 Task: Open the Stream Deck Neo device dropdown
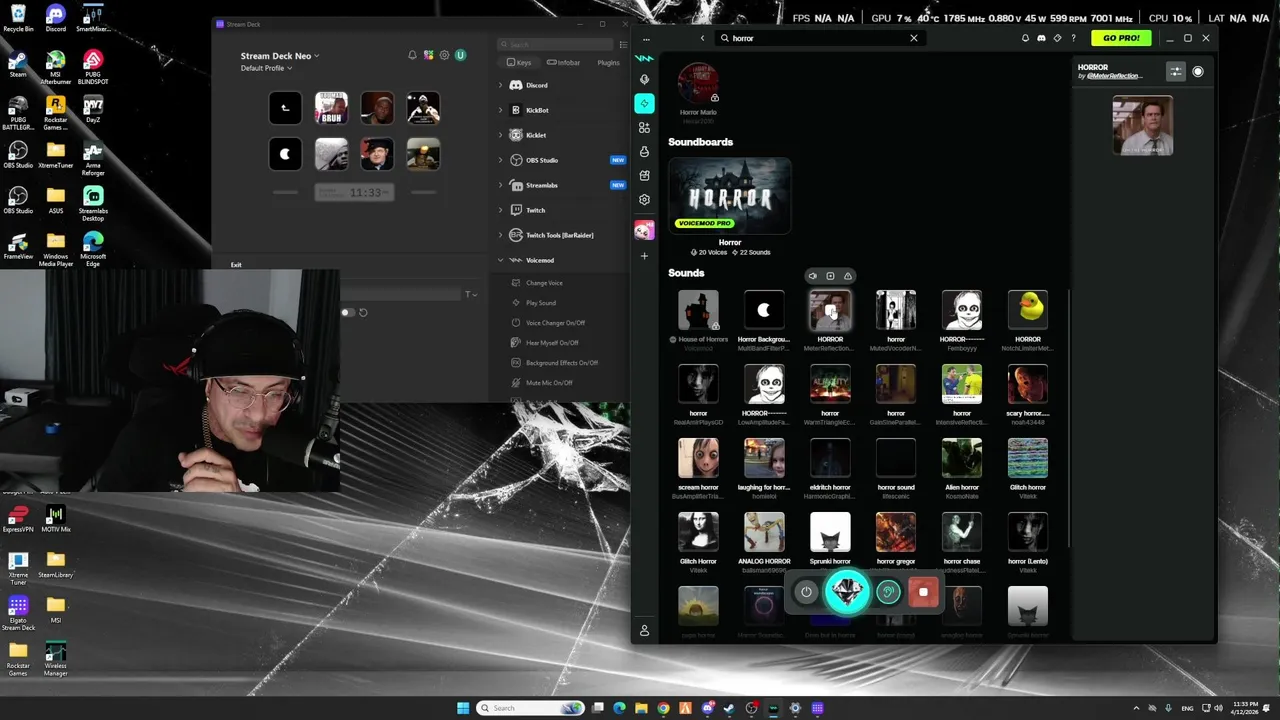click(280, 56)
